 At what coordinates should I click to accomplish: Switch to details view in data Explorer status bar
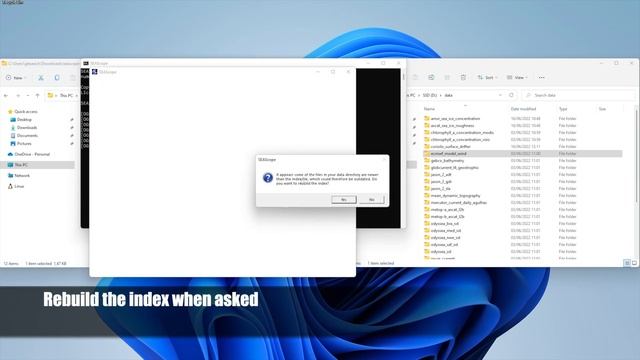click(x=627, y=263)
